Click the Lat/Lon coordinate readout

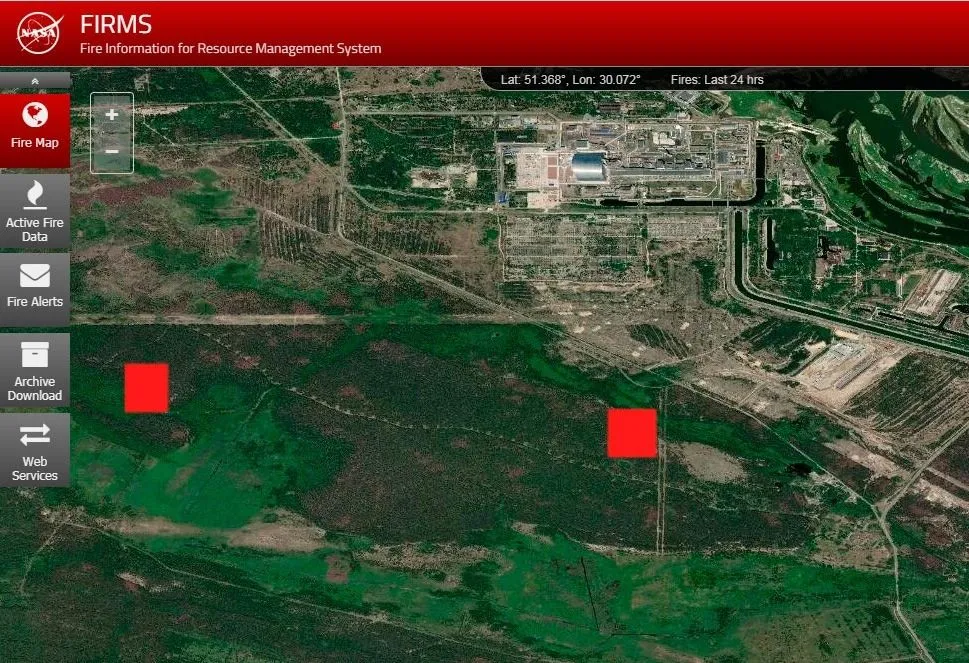(570, 79)
